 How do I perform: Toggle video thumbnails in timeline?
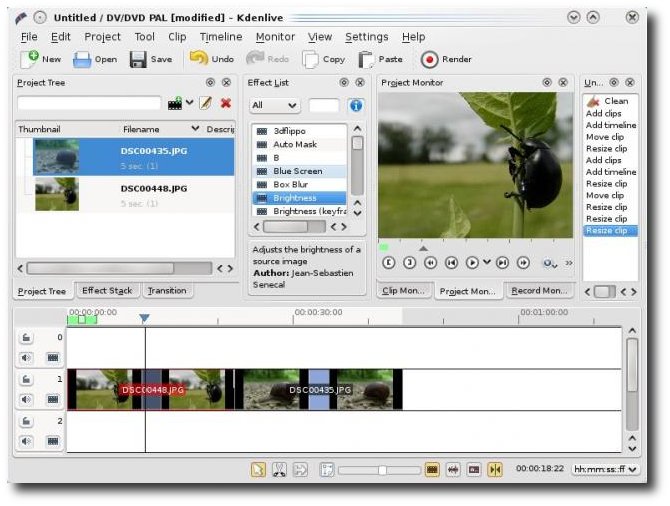click(432, 470)
